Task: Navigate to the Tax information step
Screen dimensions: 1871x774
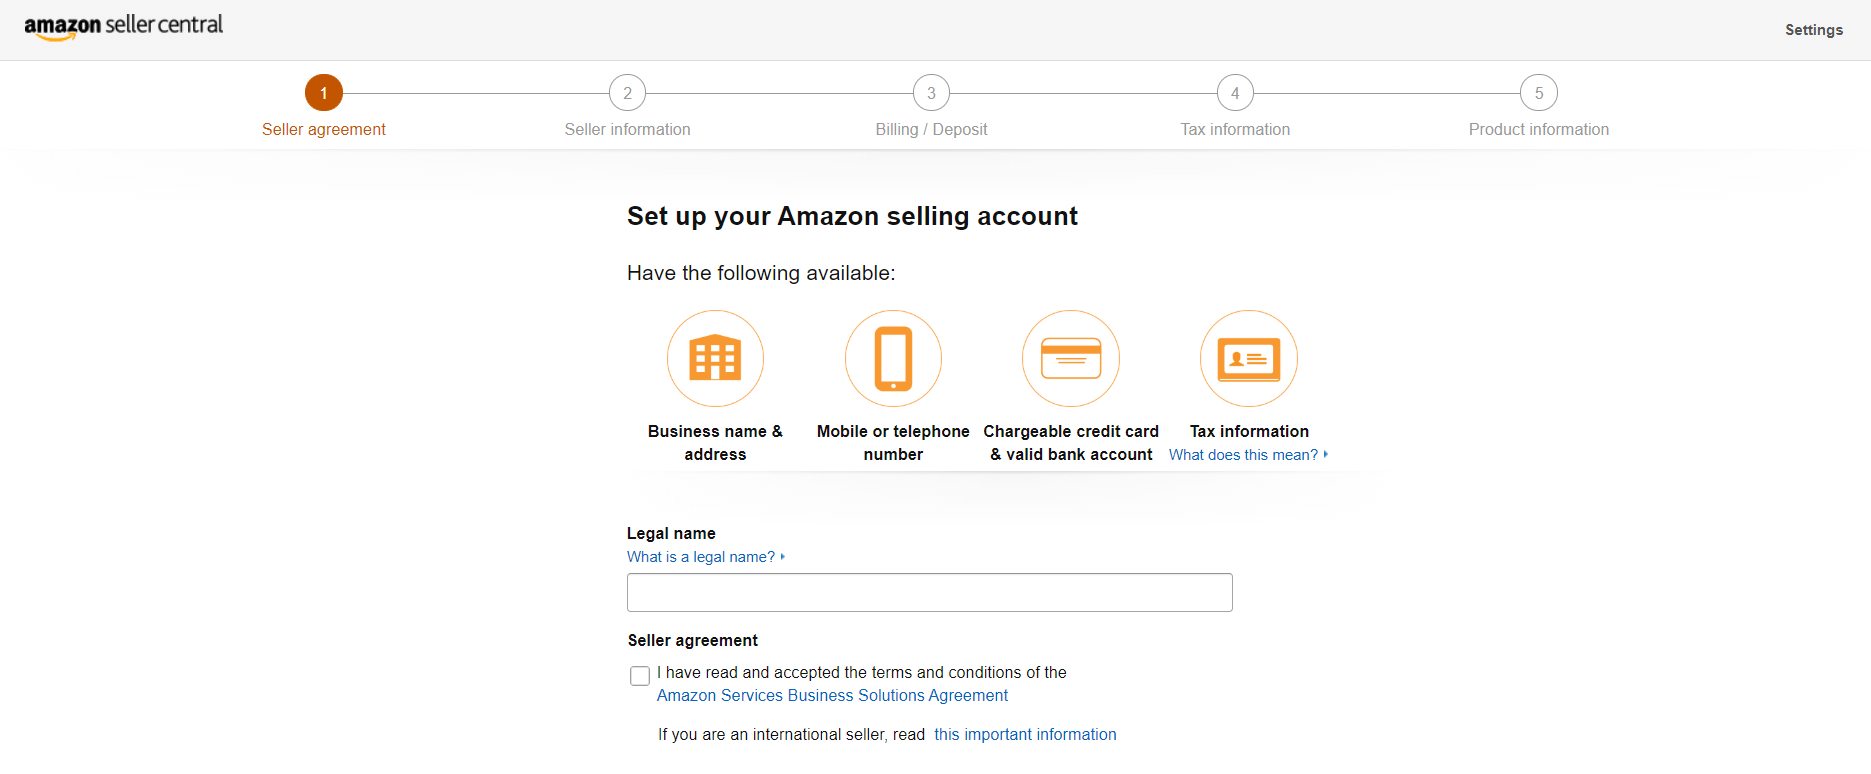Action: coord(1235,92)
